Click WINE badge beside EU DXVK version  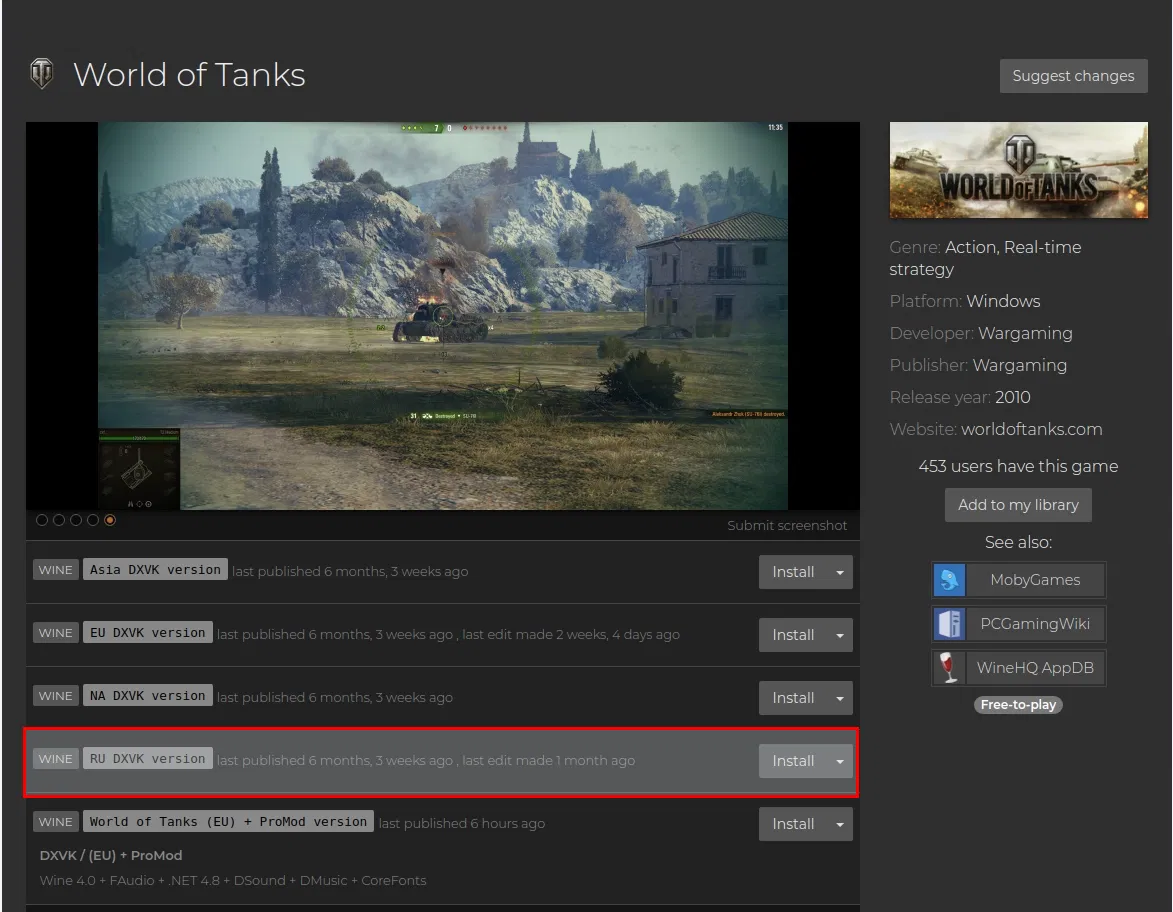pyautogui.click(x=55, y=632)
